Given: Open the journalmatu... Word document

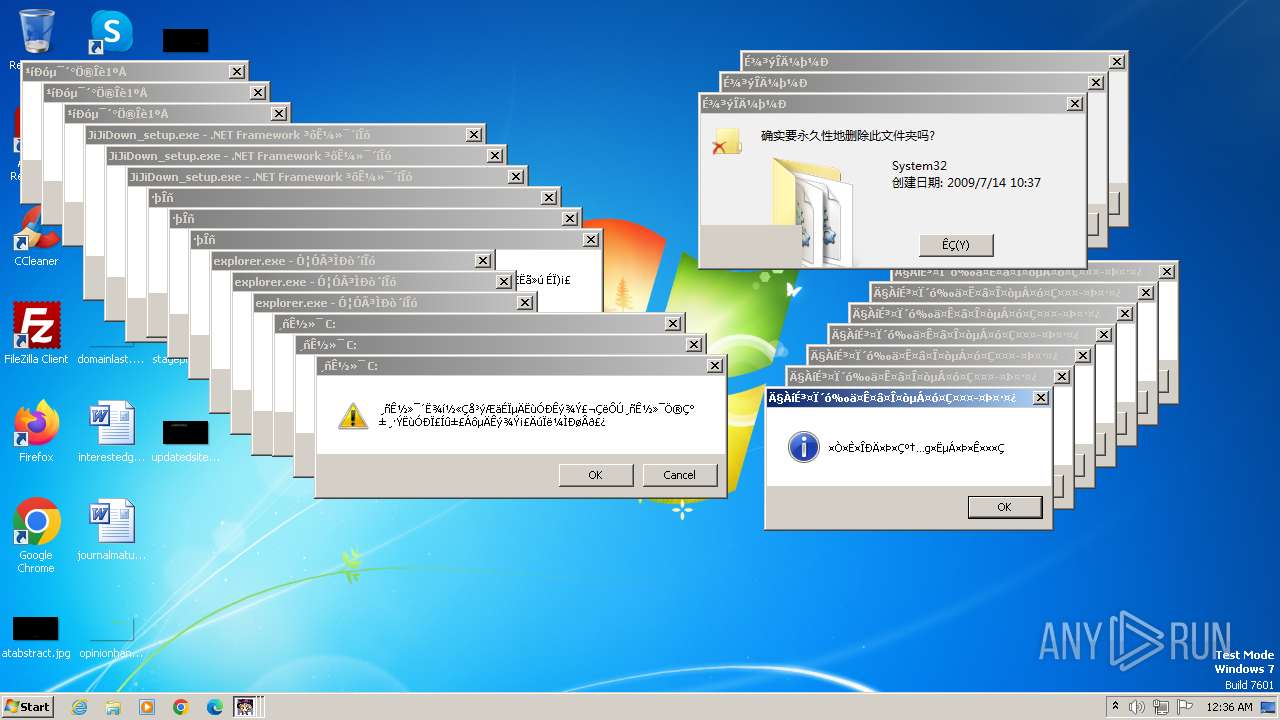Looking at the screenshot, I should (x=111, y=529).
